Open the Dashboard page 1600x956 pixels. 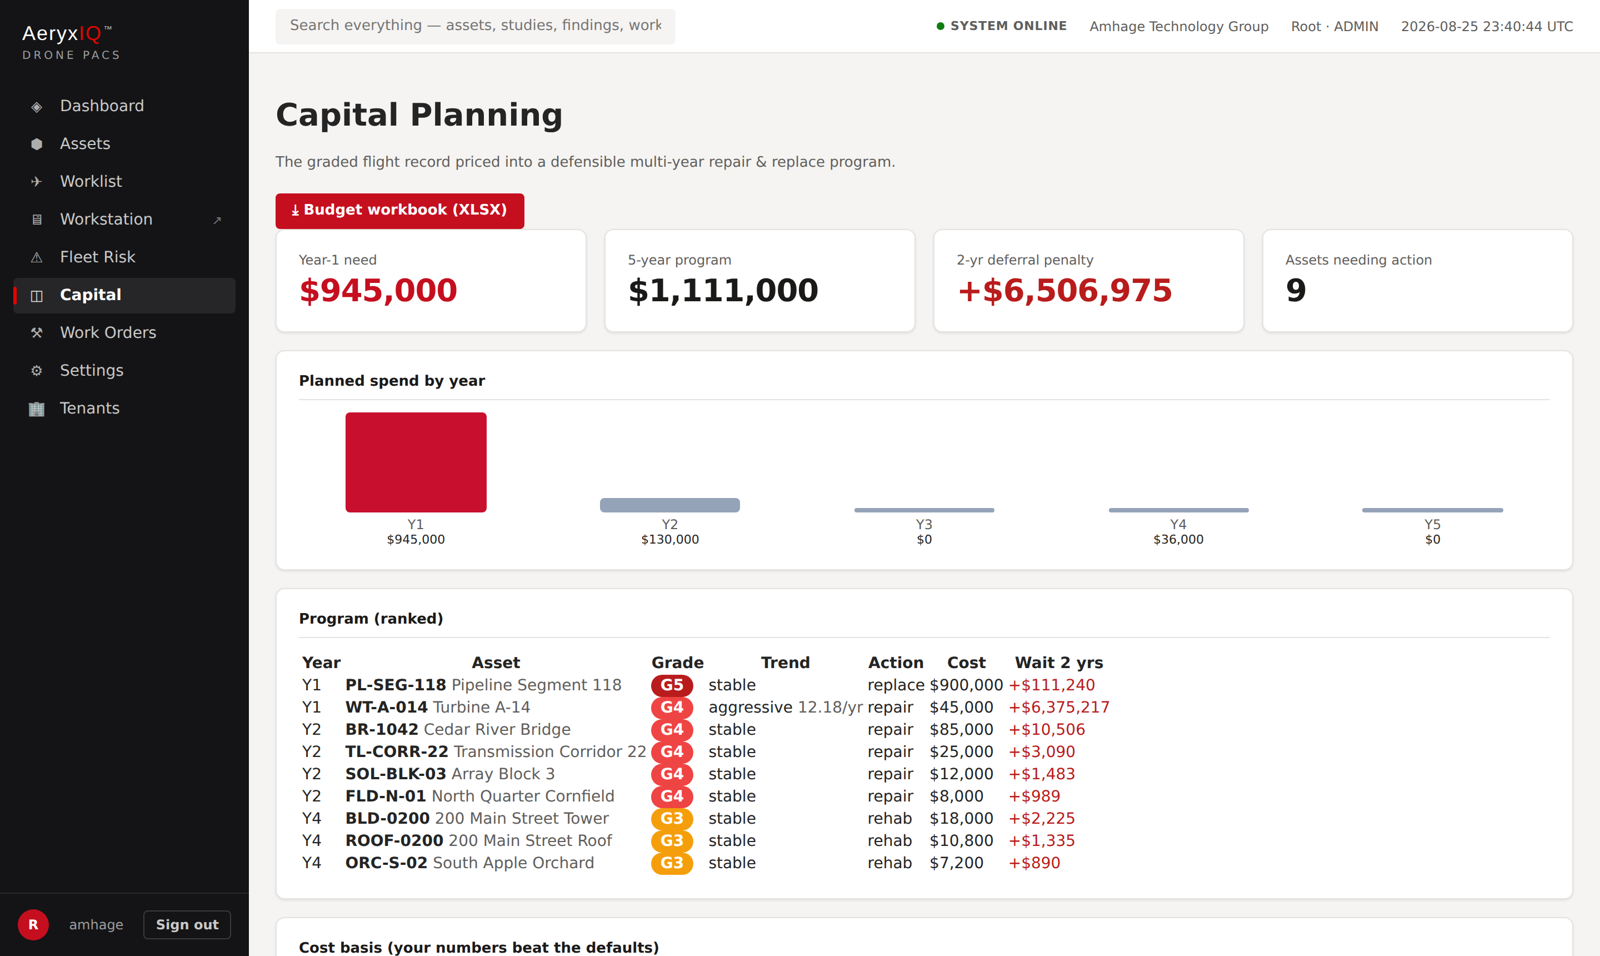[124, 106]
